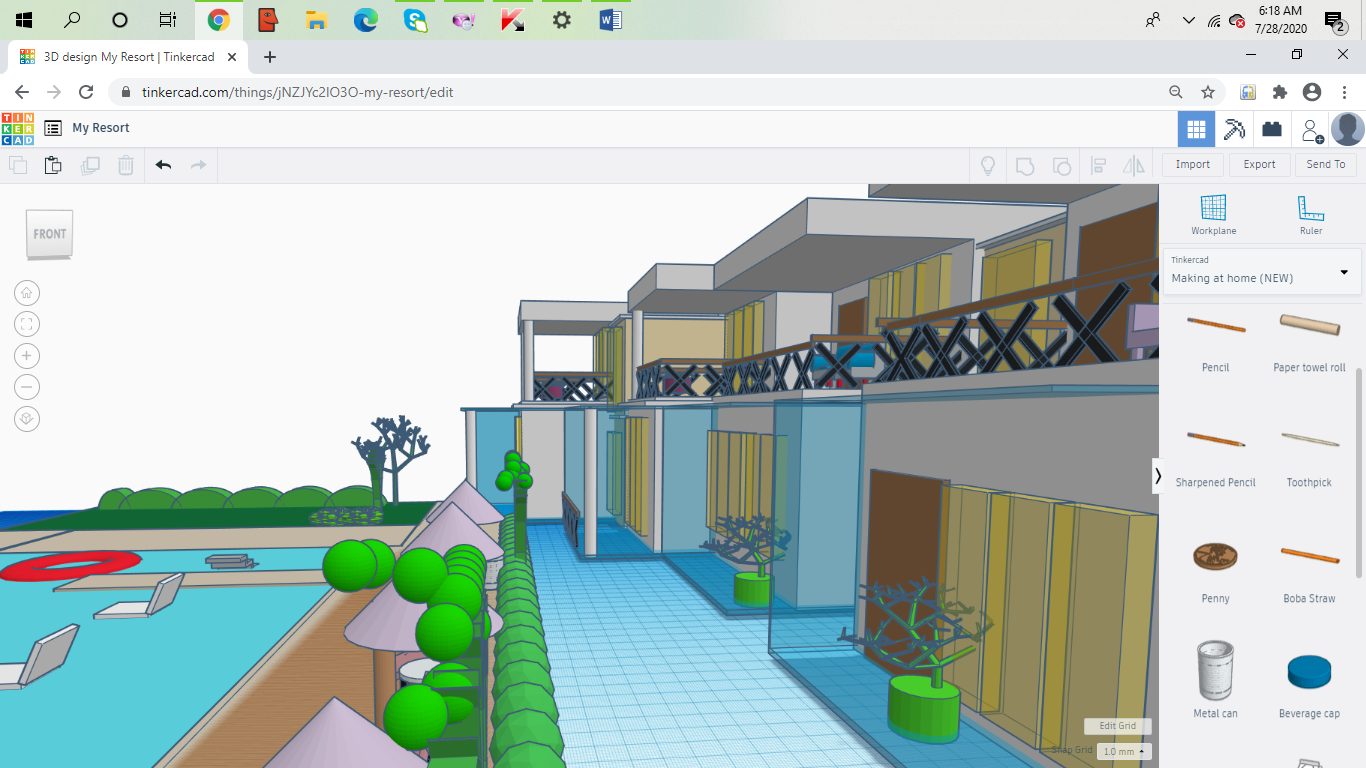Open Microsoft Word from the taskbar
Image resolution: width=1366 pixels, height=768 pixels.
(611, 20)
